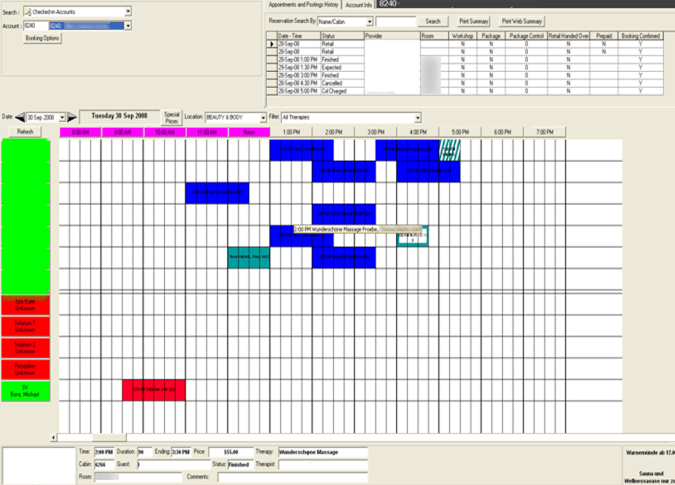Select the Solarium 1 resource row label
The height and width of the screenshot is (485, 675).
(x=25, y=326)
